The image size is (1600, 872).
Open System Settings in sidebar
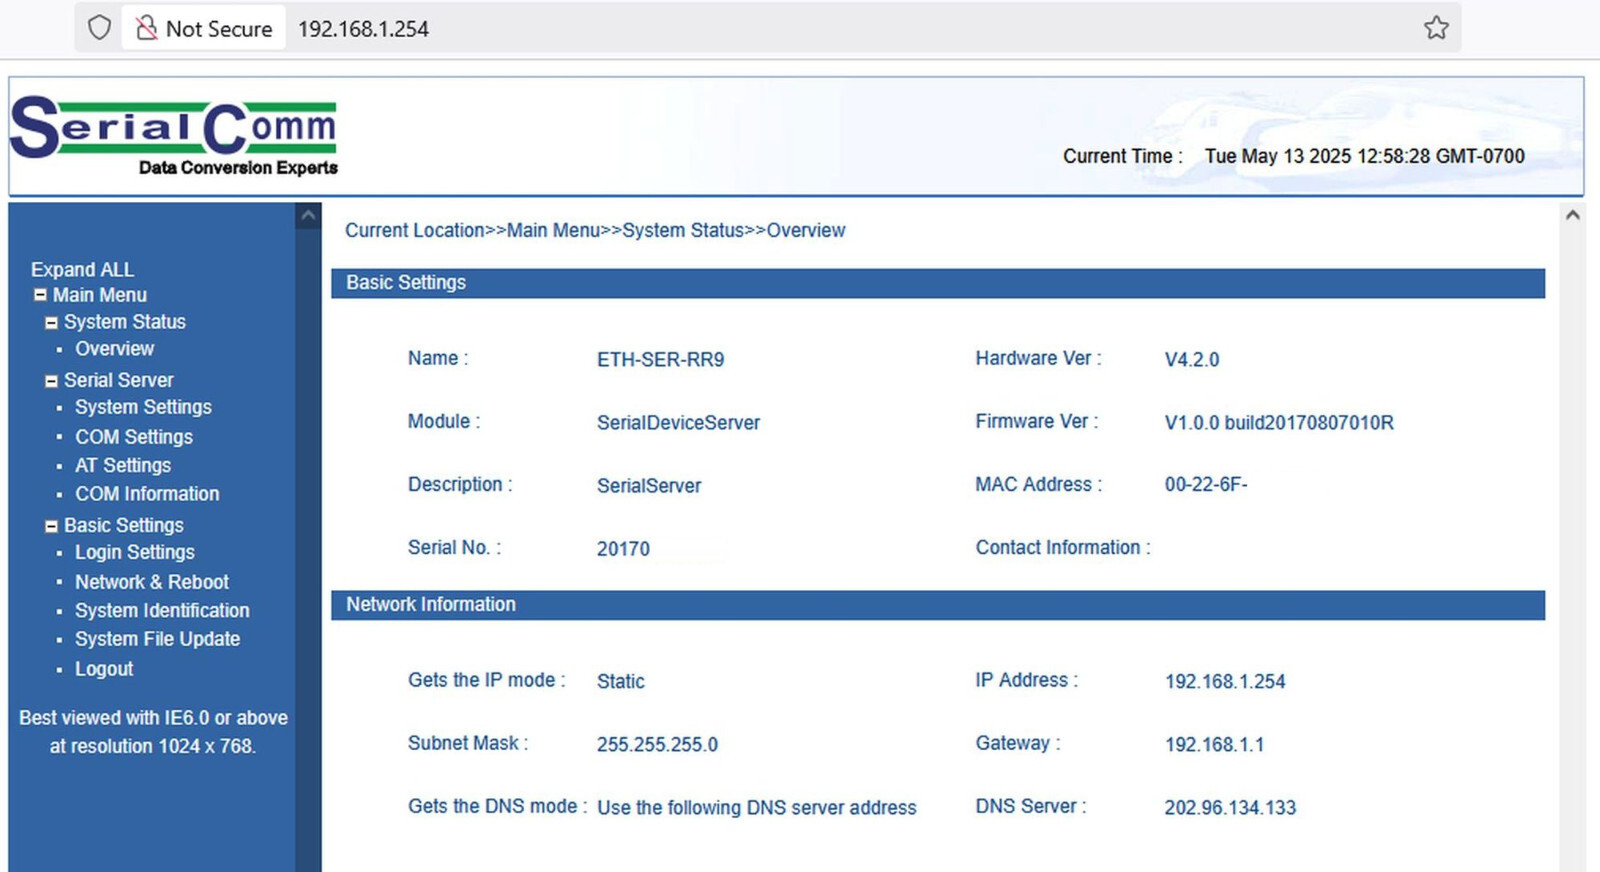143,407
